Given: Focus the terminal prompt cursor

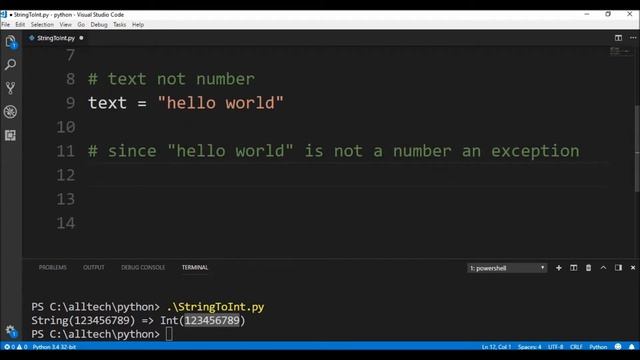Looking at the screenshot, I should pos(169,334).
